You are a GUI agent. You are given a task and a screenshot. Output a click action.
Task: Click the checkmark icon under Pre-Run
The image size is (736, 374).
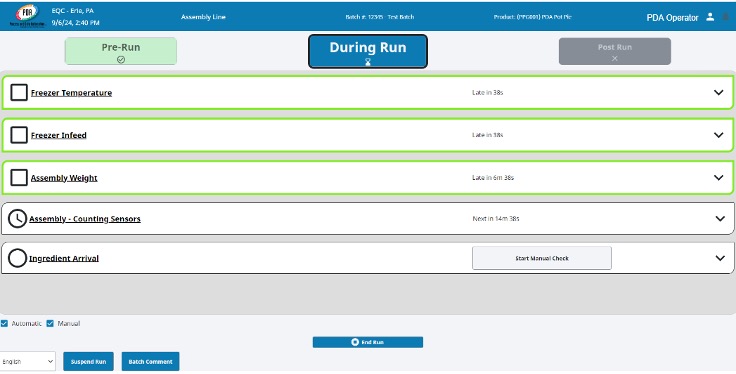[x=121, y=60]
